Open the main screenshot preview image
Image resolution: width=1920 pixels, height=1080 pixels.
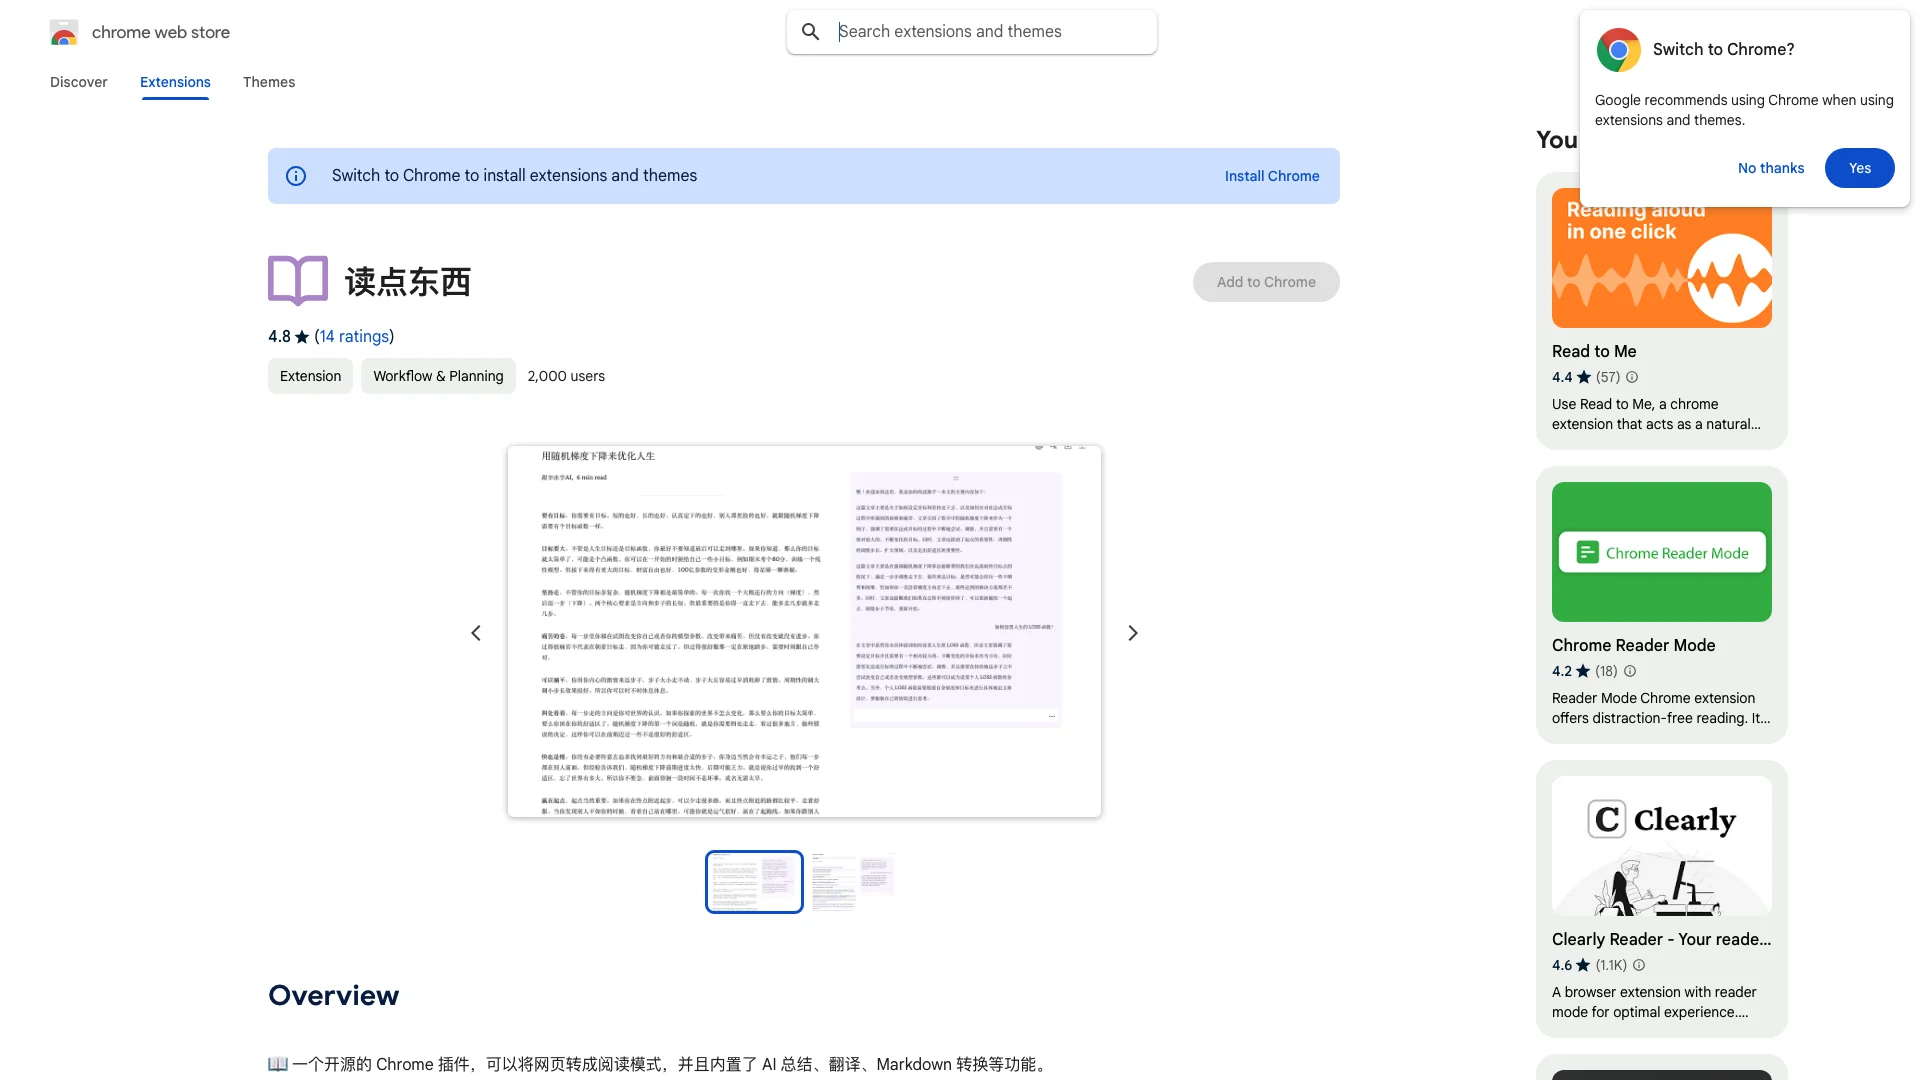(x=804, y=631)
